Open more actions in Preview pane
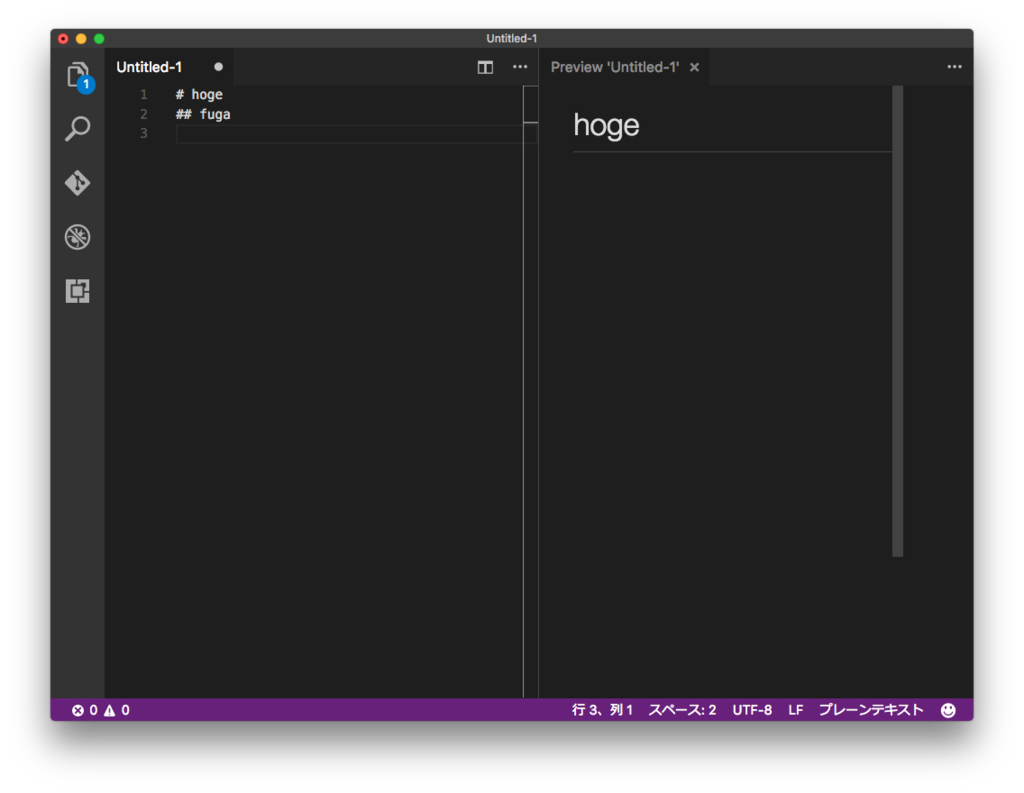1024x793 pixels. (954, 67)
